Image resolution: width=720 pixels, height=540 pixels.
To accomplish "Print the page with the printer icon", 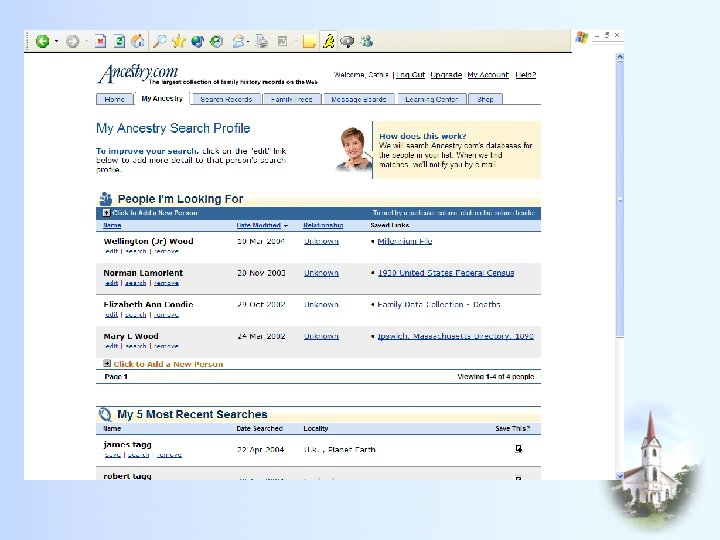I will tap(262, 41).
